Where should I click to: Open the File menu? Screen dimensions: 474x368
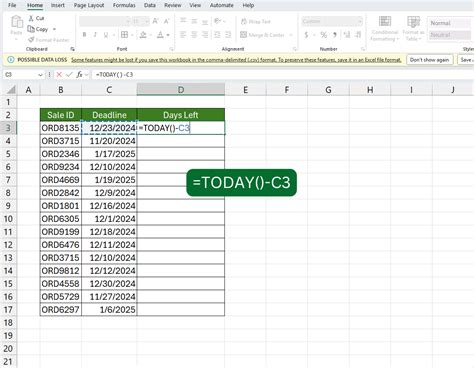coord(12,5)
